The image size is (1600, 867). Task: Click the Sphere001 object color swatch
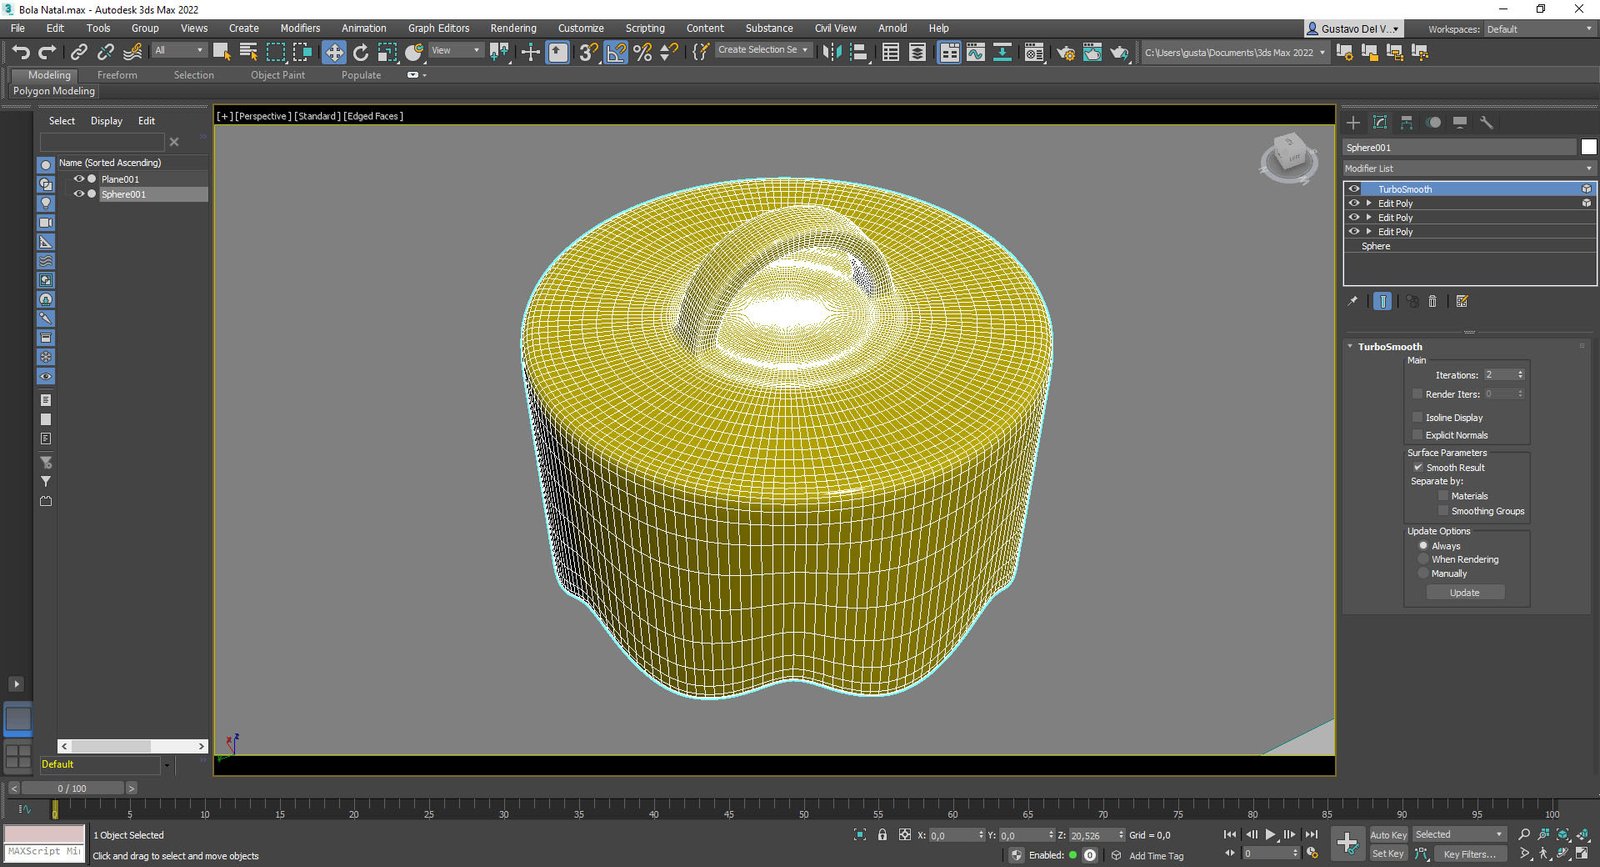pyautogui.click(x=1588, y=147)
